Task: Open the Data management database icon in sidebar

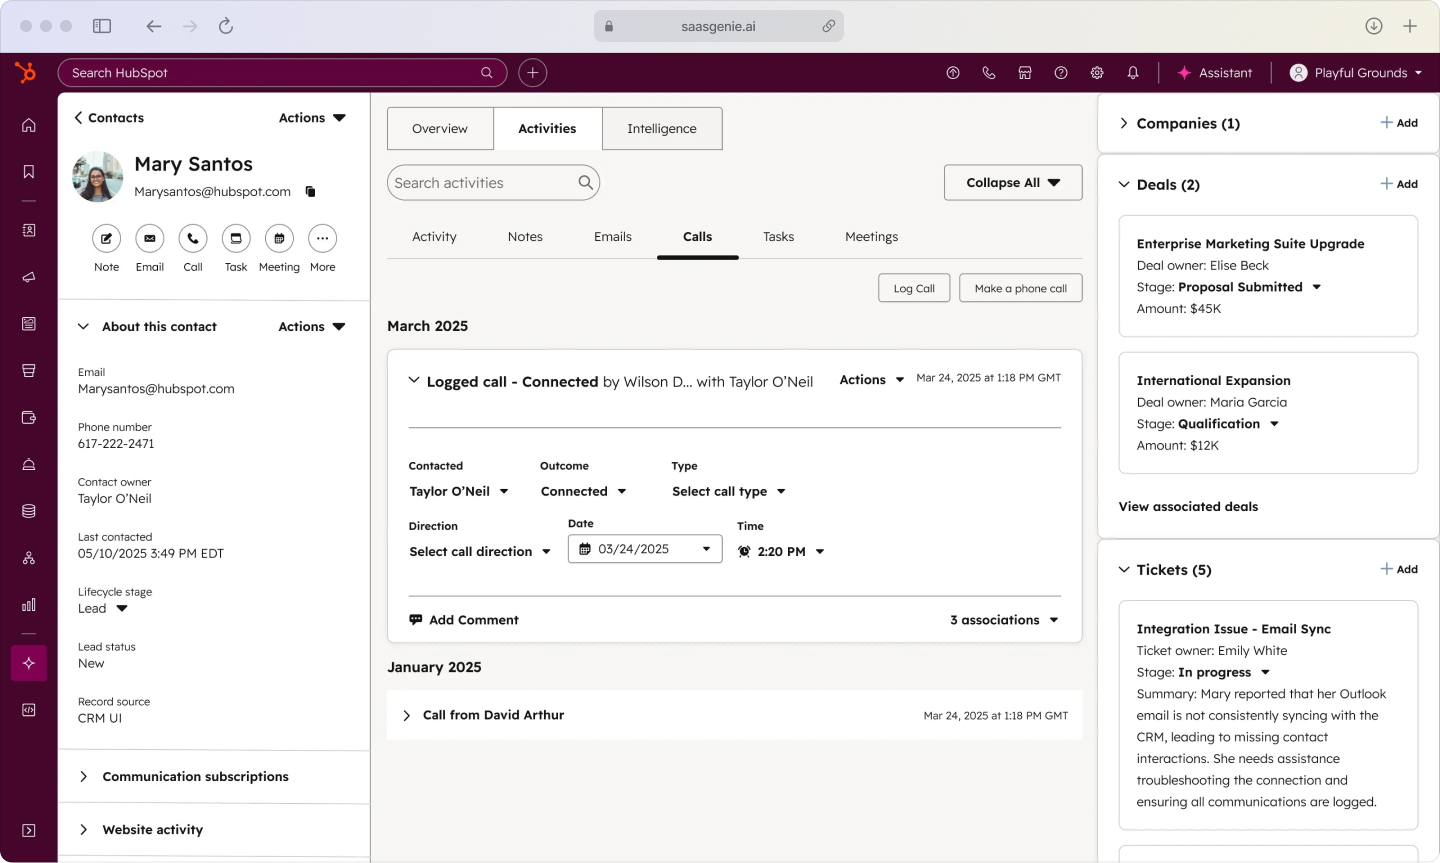Action: coord(29,511)
